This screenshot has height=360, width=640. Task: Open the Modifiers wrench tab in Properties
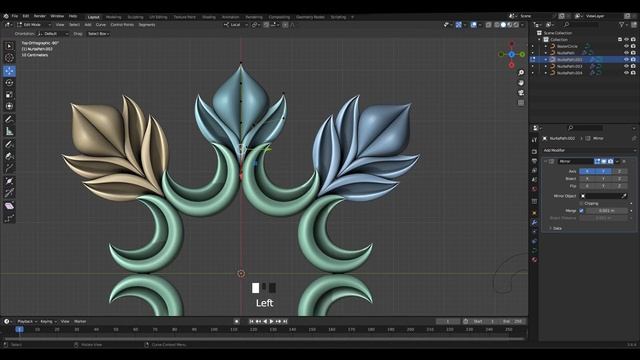(x=534, y=222)
